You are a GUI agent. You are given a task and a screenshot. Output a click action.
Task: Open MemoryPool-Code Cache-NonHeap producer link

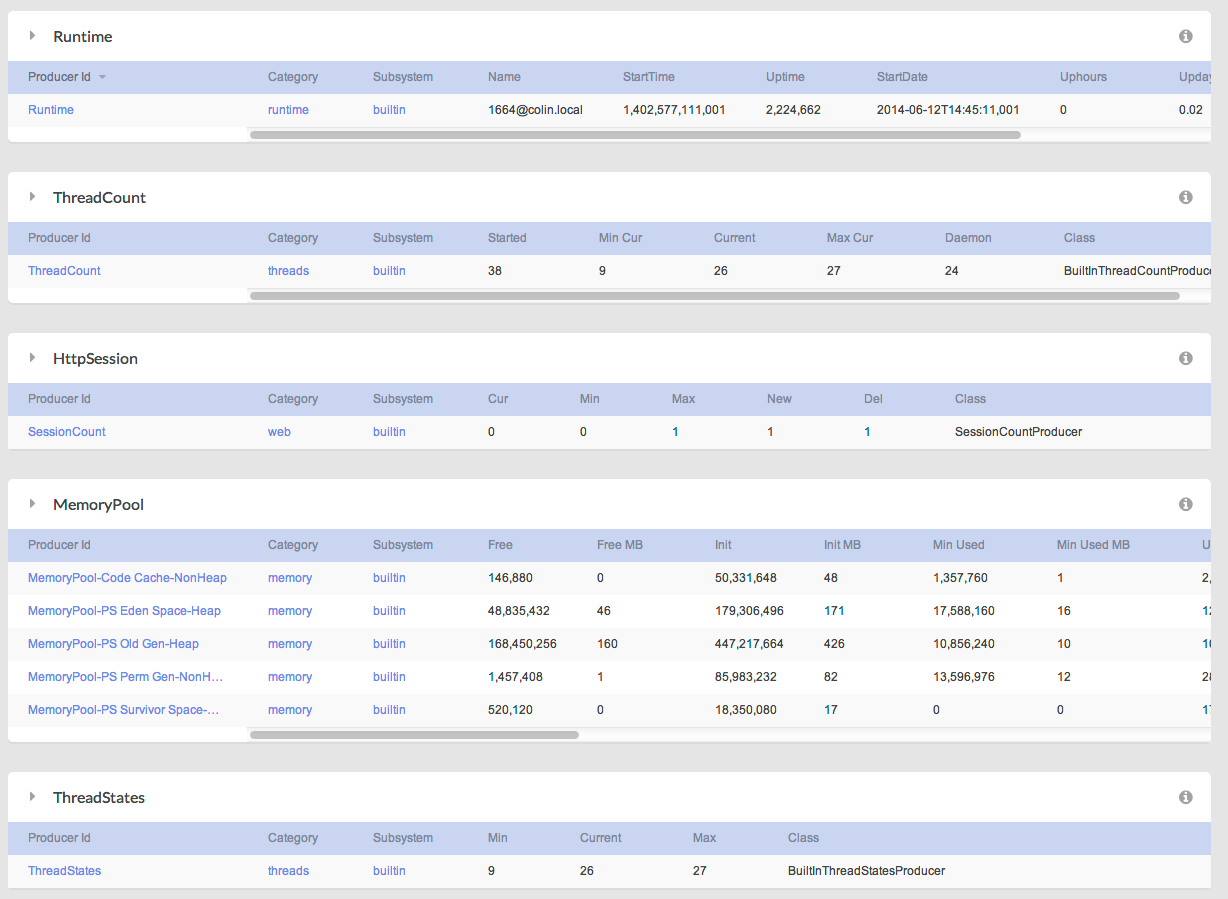pyautogui.click(x=127, y=578)
